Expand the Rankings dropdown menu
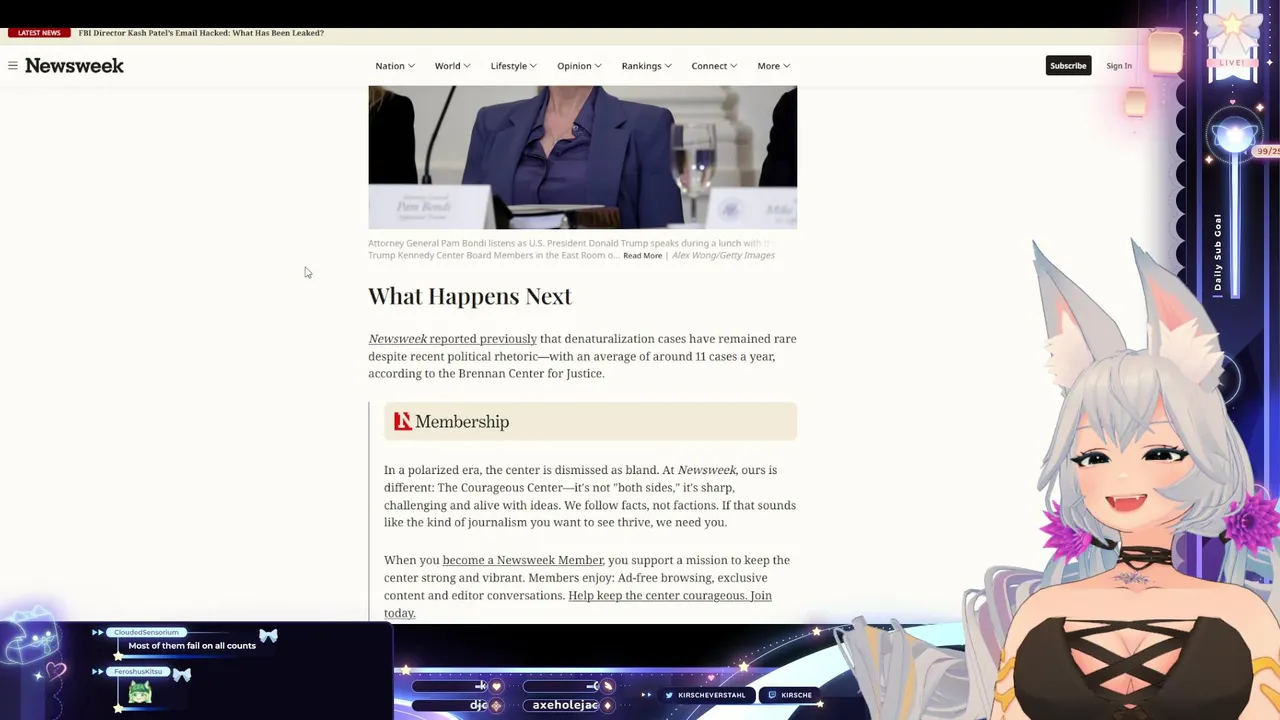This screenshot has width=1280, height=720. (646, 66)
